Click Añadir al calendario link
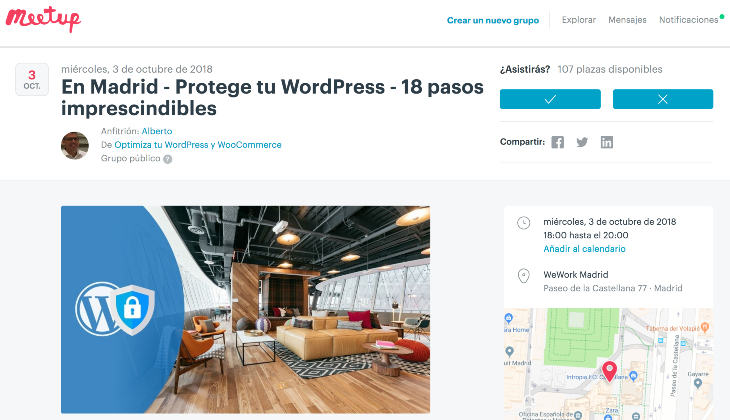 [x=584, y=249]
